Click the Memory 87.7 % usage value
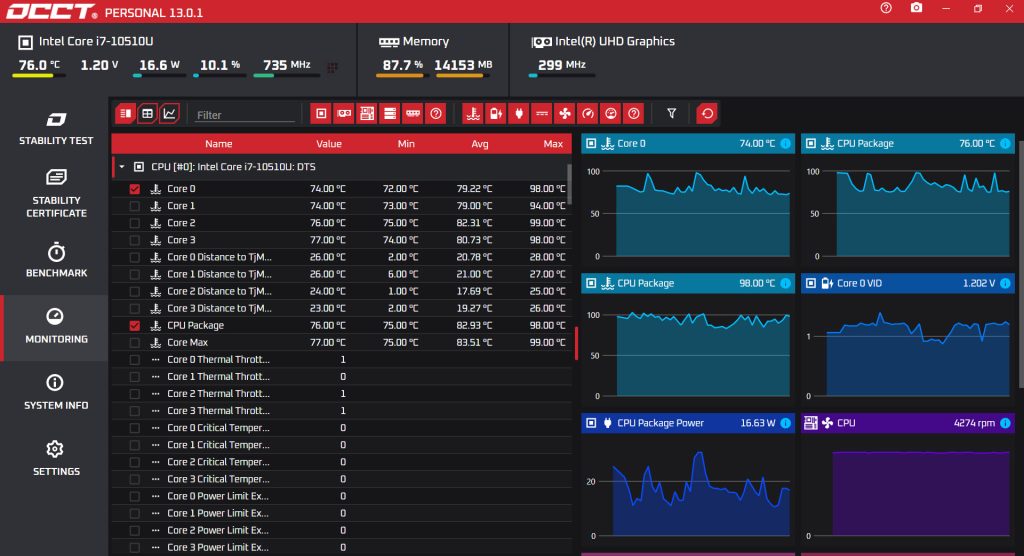The height and width of the screenshot is (556, 1024). pos(402,65)
